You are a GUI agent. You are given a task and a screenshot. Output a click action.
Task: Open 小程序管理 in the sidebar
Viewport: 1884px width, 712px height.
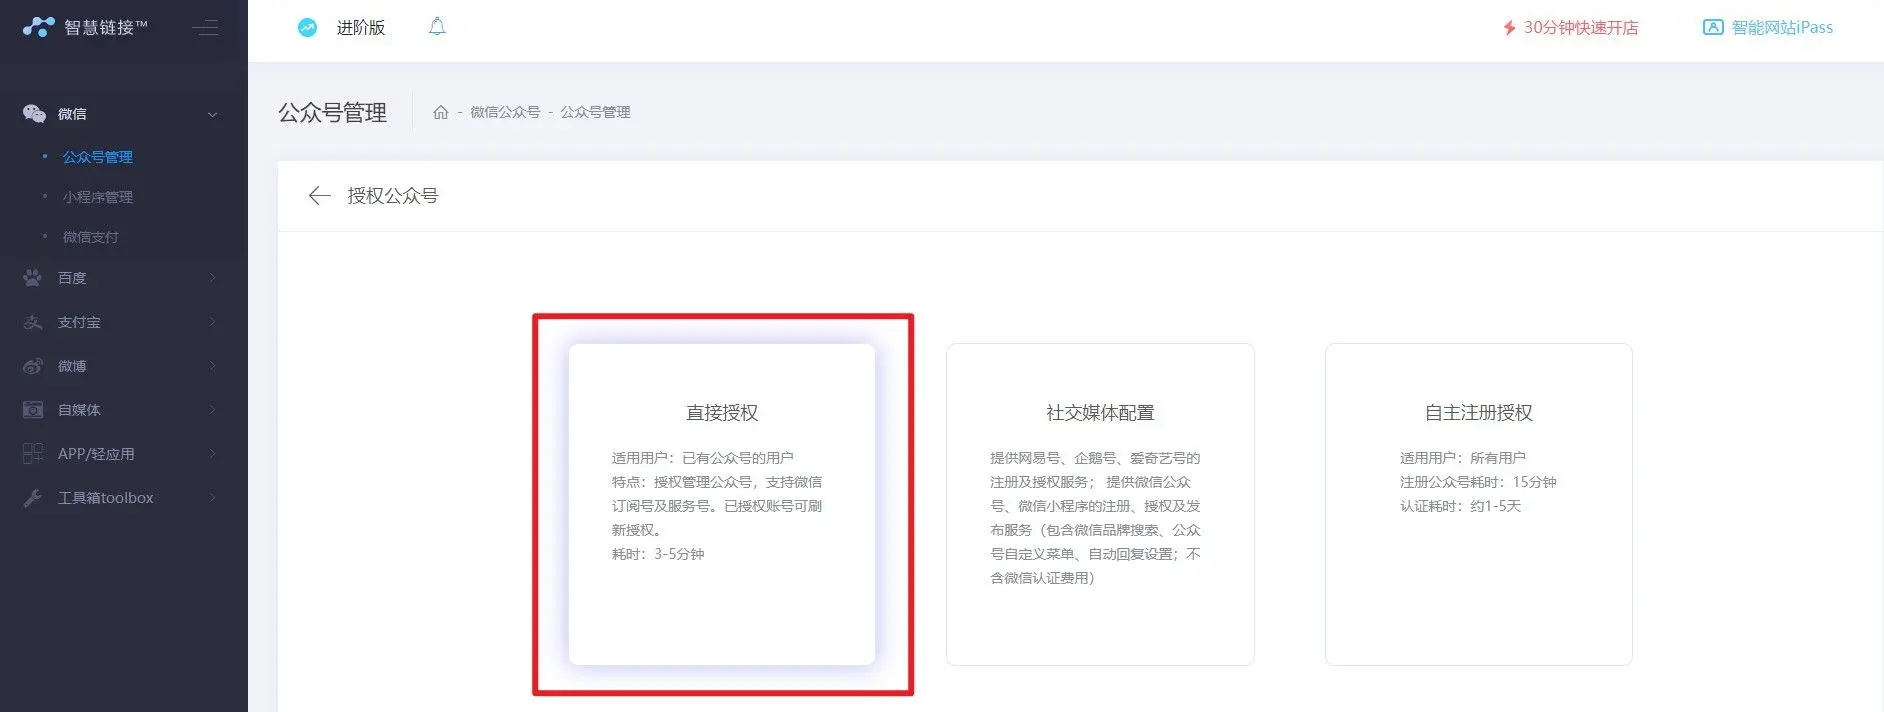(98, 197)
